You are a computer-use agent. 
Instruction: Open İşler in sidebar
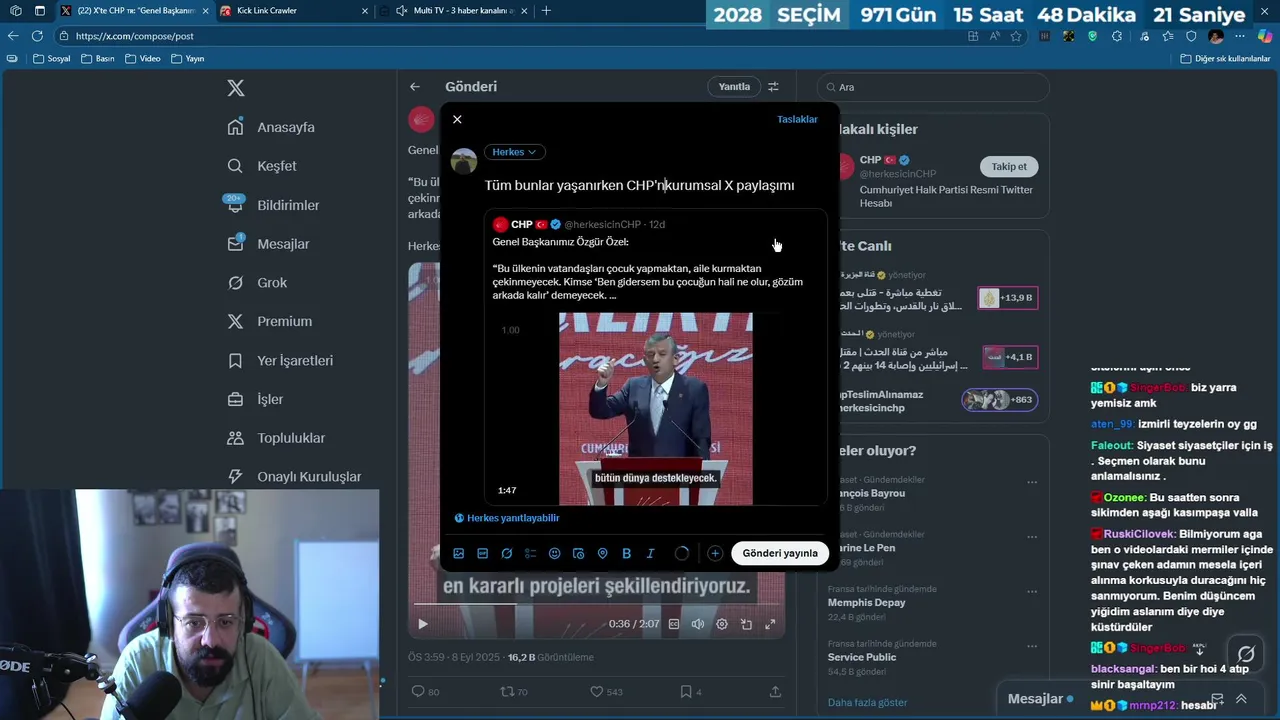click(256, 399)
